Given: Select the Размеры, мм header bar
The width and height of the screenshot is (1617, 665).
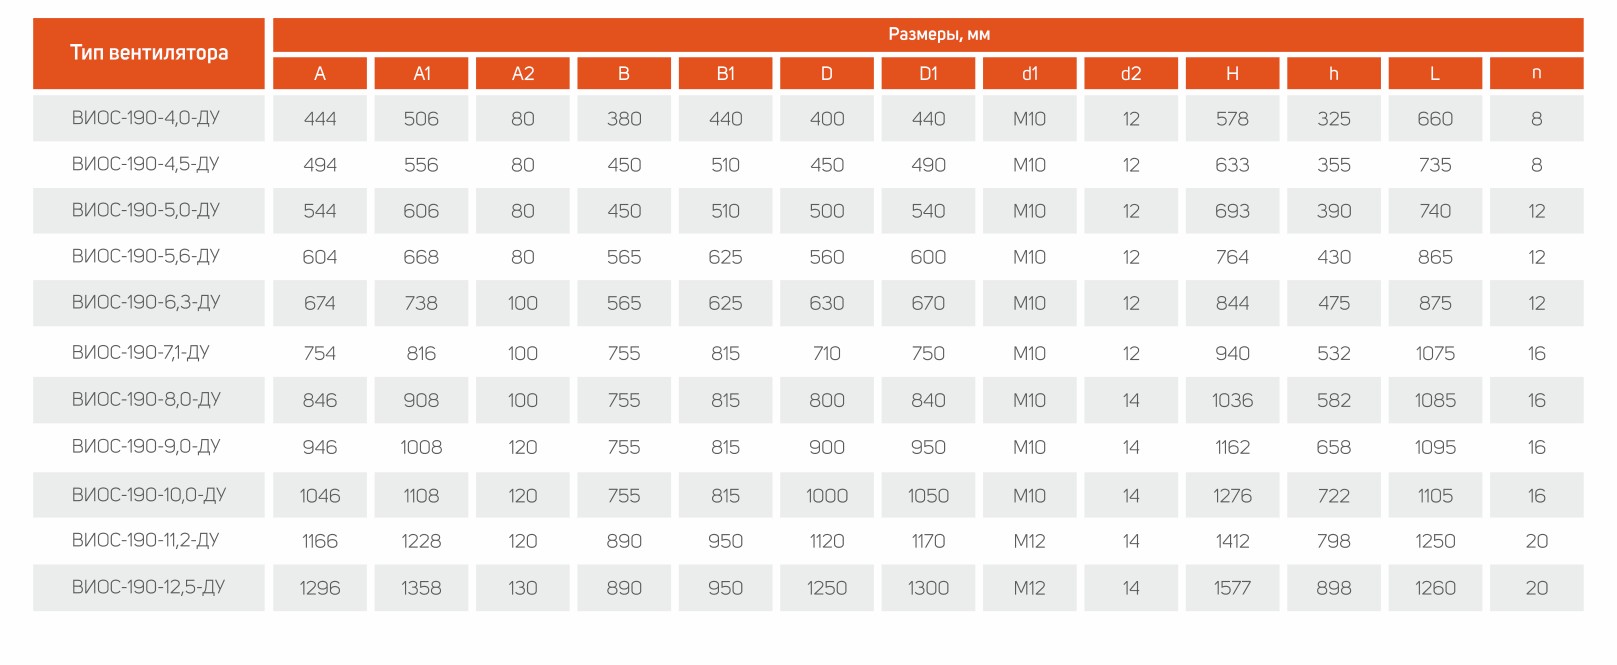Looking at the screenshot, I should click(x=928, y=34).
